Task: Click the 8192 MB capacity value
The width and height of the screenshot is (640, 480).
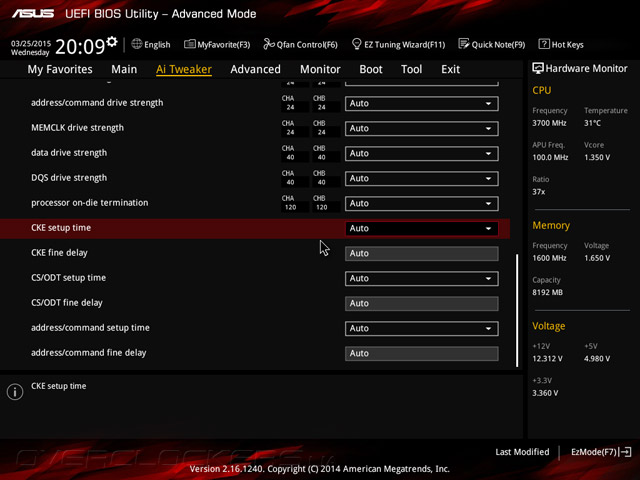Action: point(547,292)
